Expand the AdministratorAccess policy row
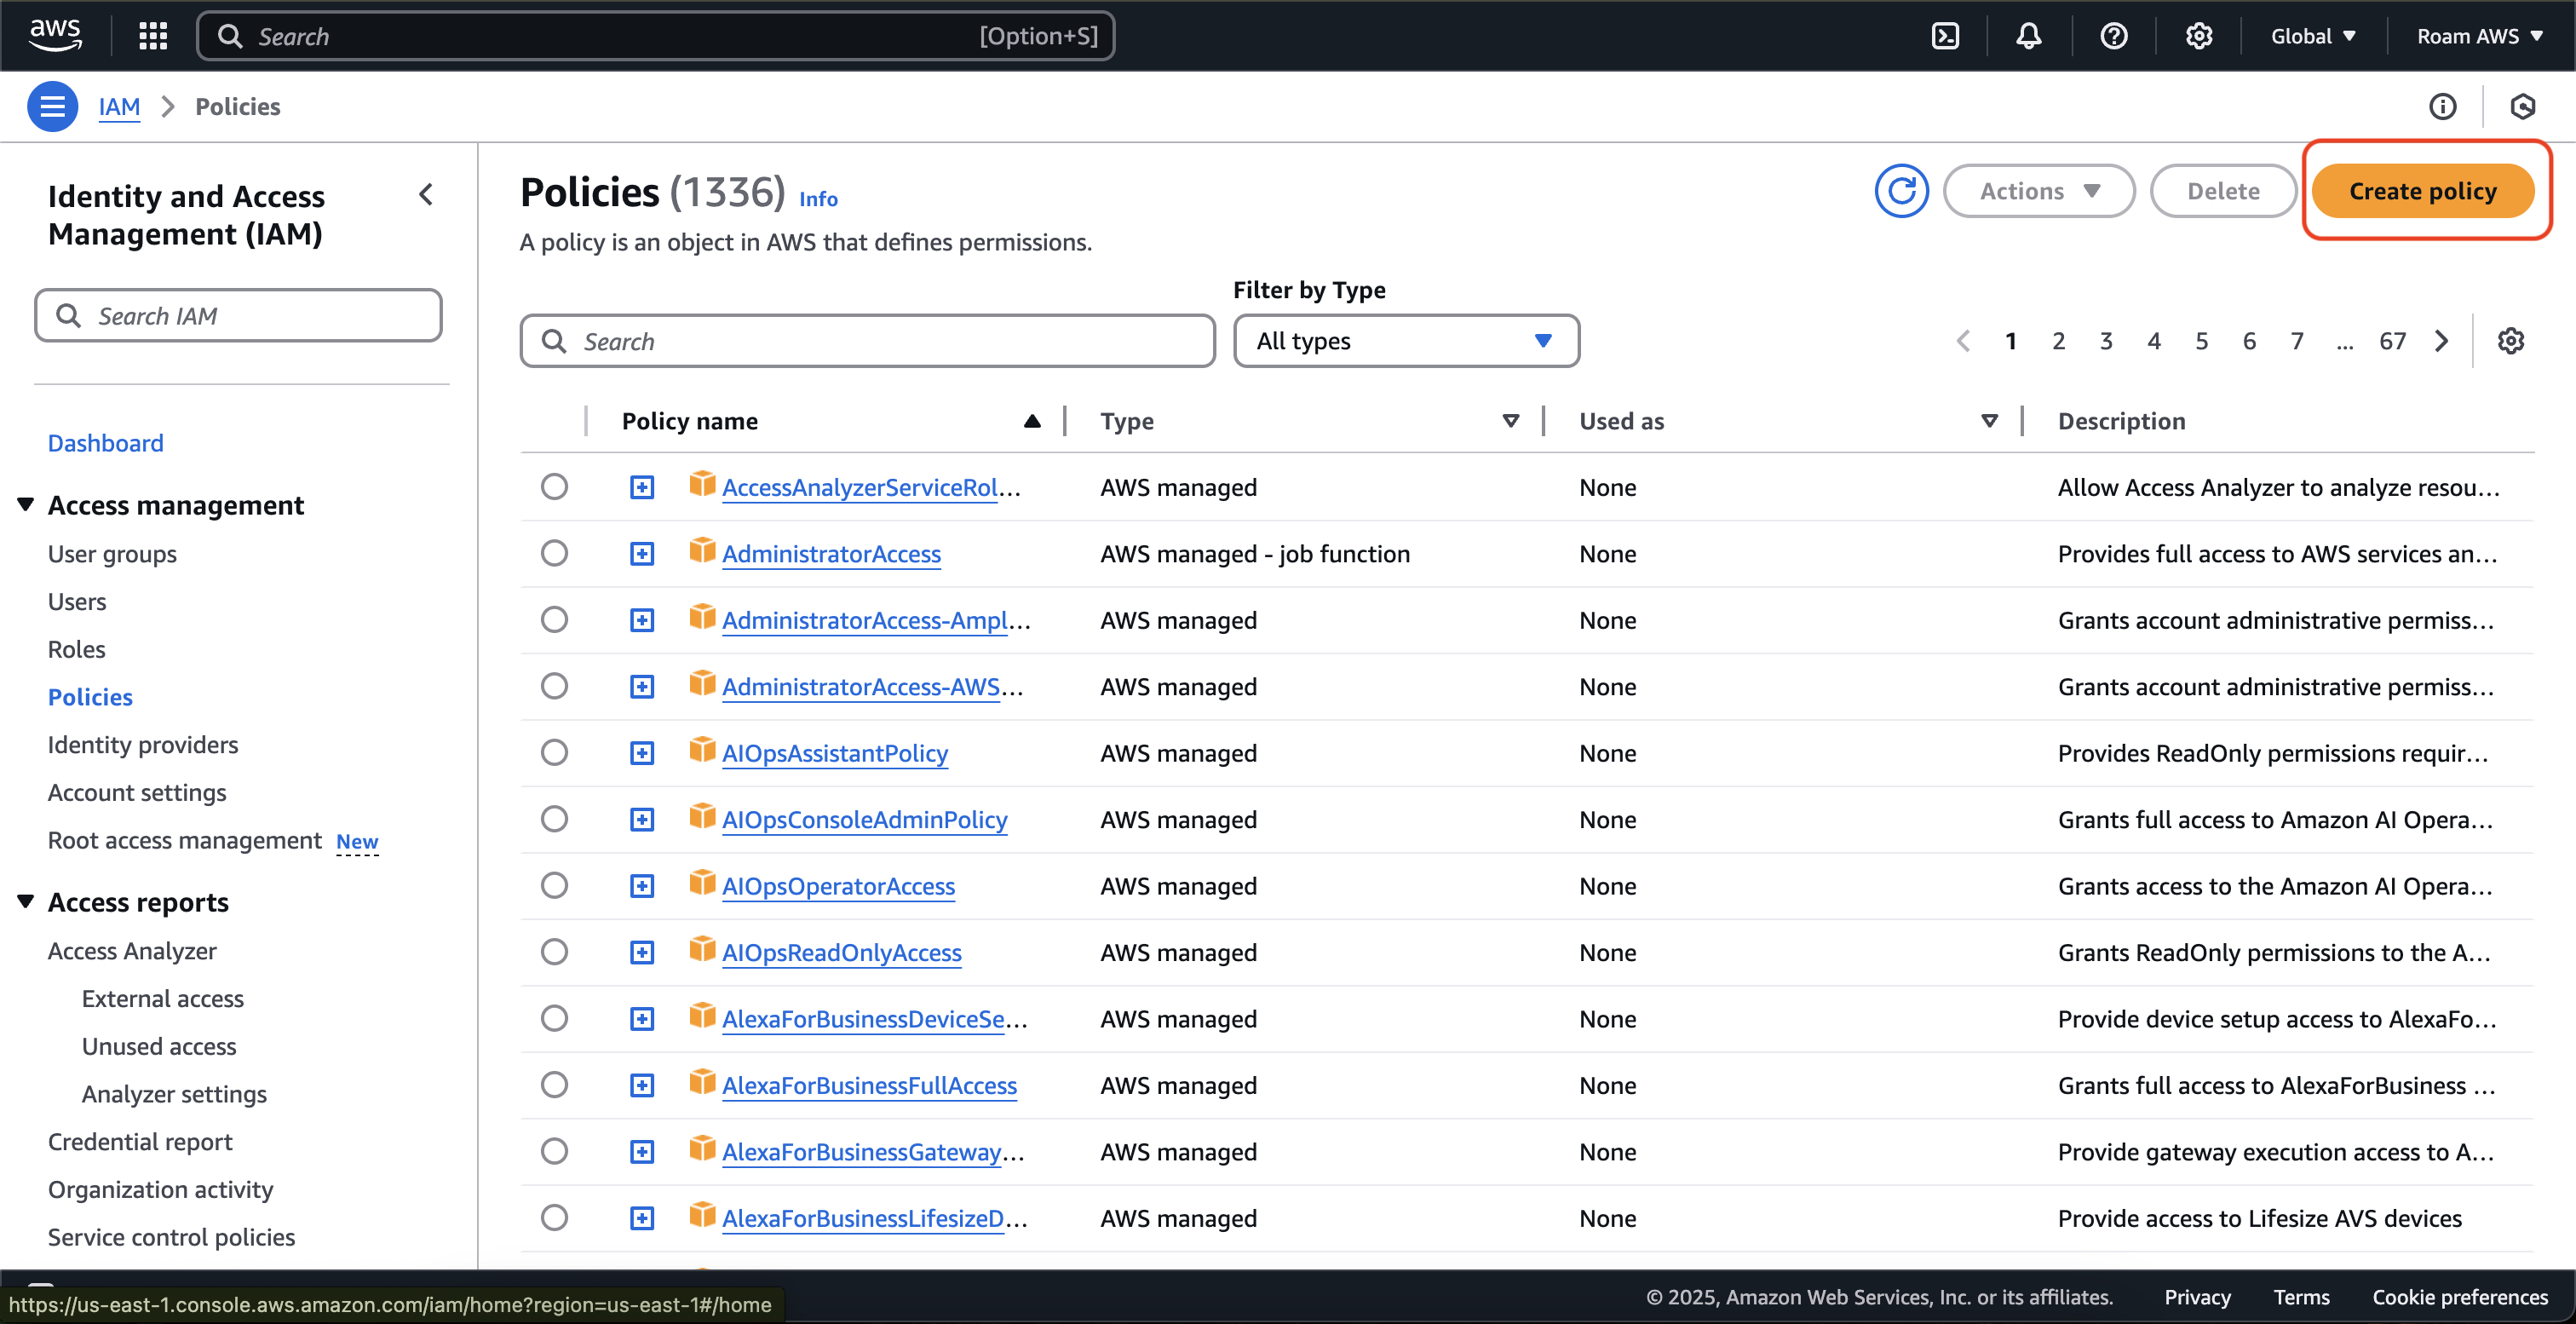2576x1324 pixels. tap(642, 554)
